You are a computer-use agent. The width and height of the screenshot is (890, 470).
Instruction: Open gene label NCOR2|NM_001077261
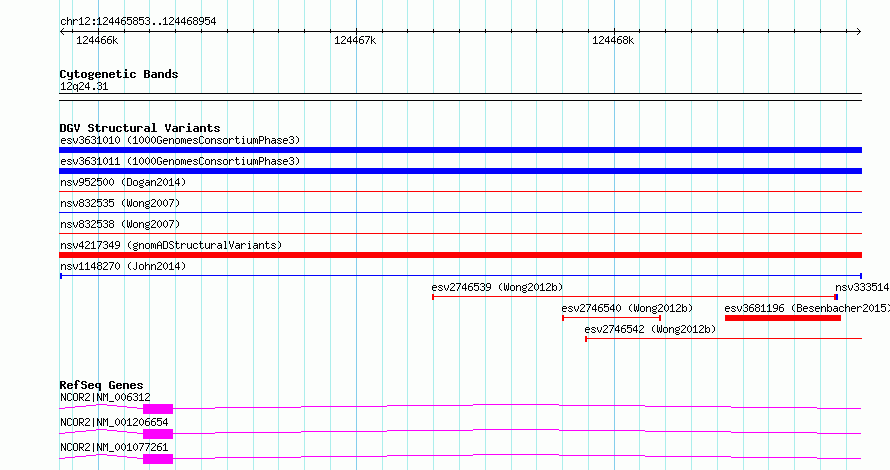tap(114, 447)
